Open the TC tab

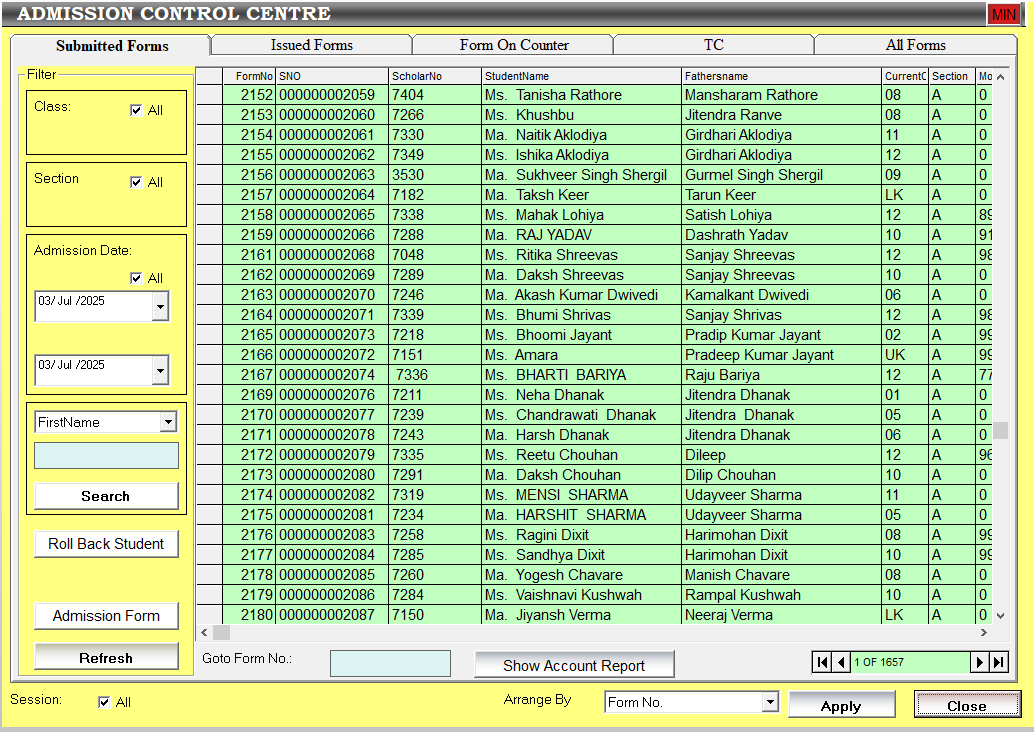pos(714,45)
